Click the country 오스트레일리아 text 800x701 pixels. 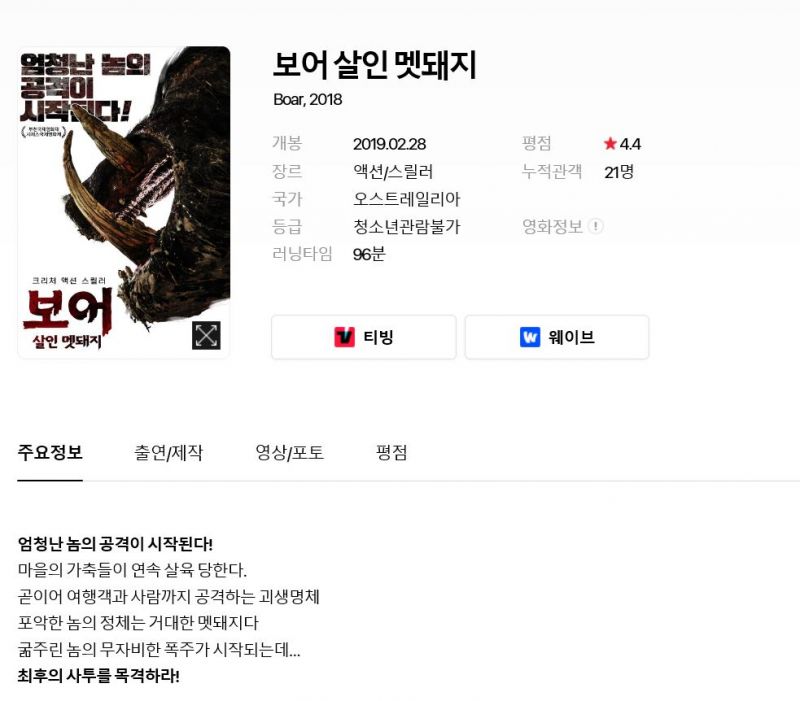[x=407, y=199]
